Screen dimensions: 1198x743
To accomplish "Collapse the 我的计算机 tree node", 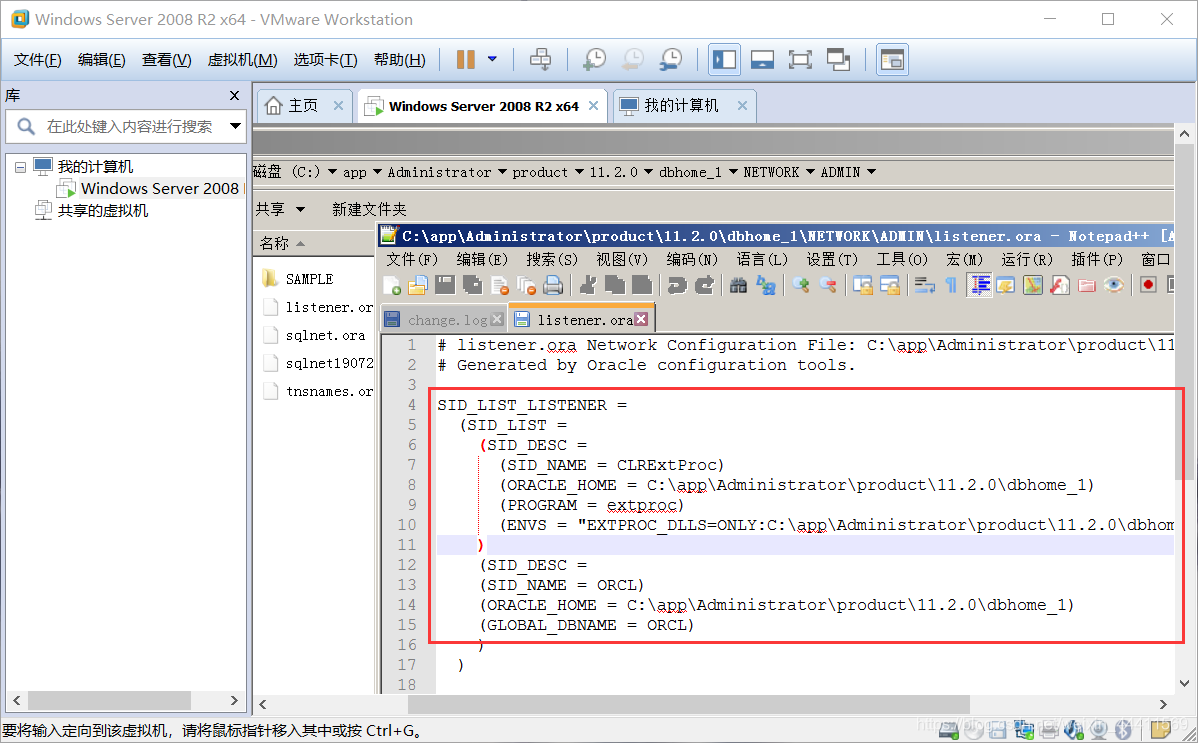I will click(x=21, y=167).
